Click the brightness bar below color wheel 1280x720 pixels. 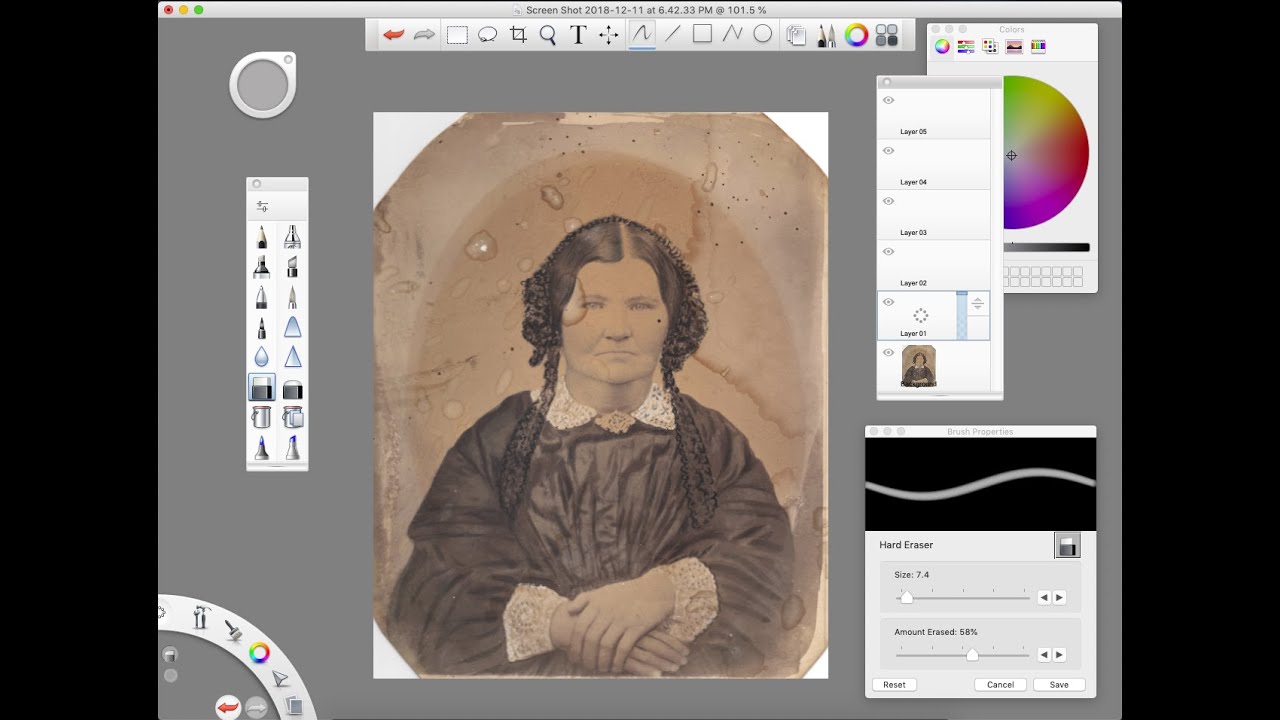click(1047, 247)
